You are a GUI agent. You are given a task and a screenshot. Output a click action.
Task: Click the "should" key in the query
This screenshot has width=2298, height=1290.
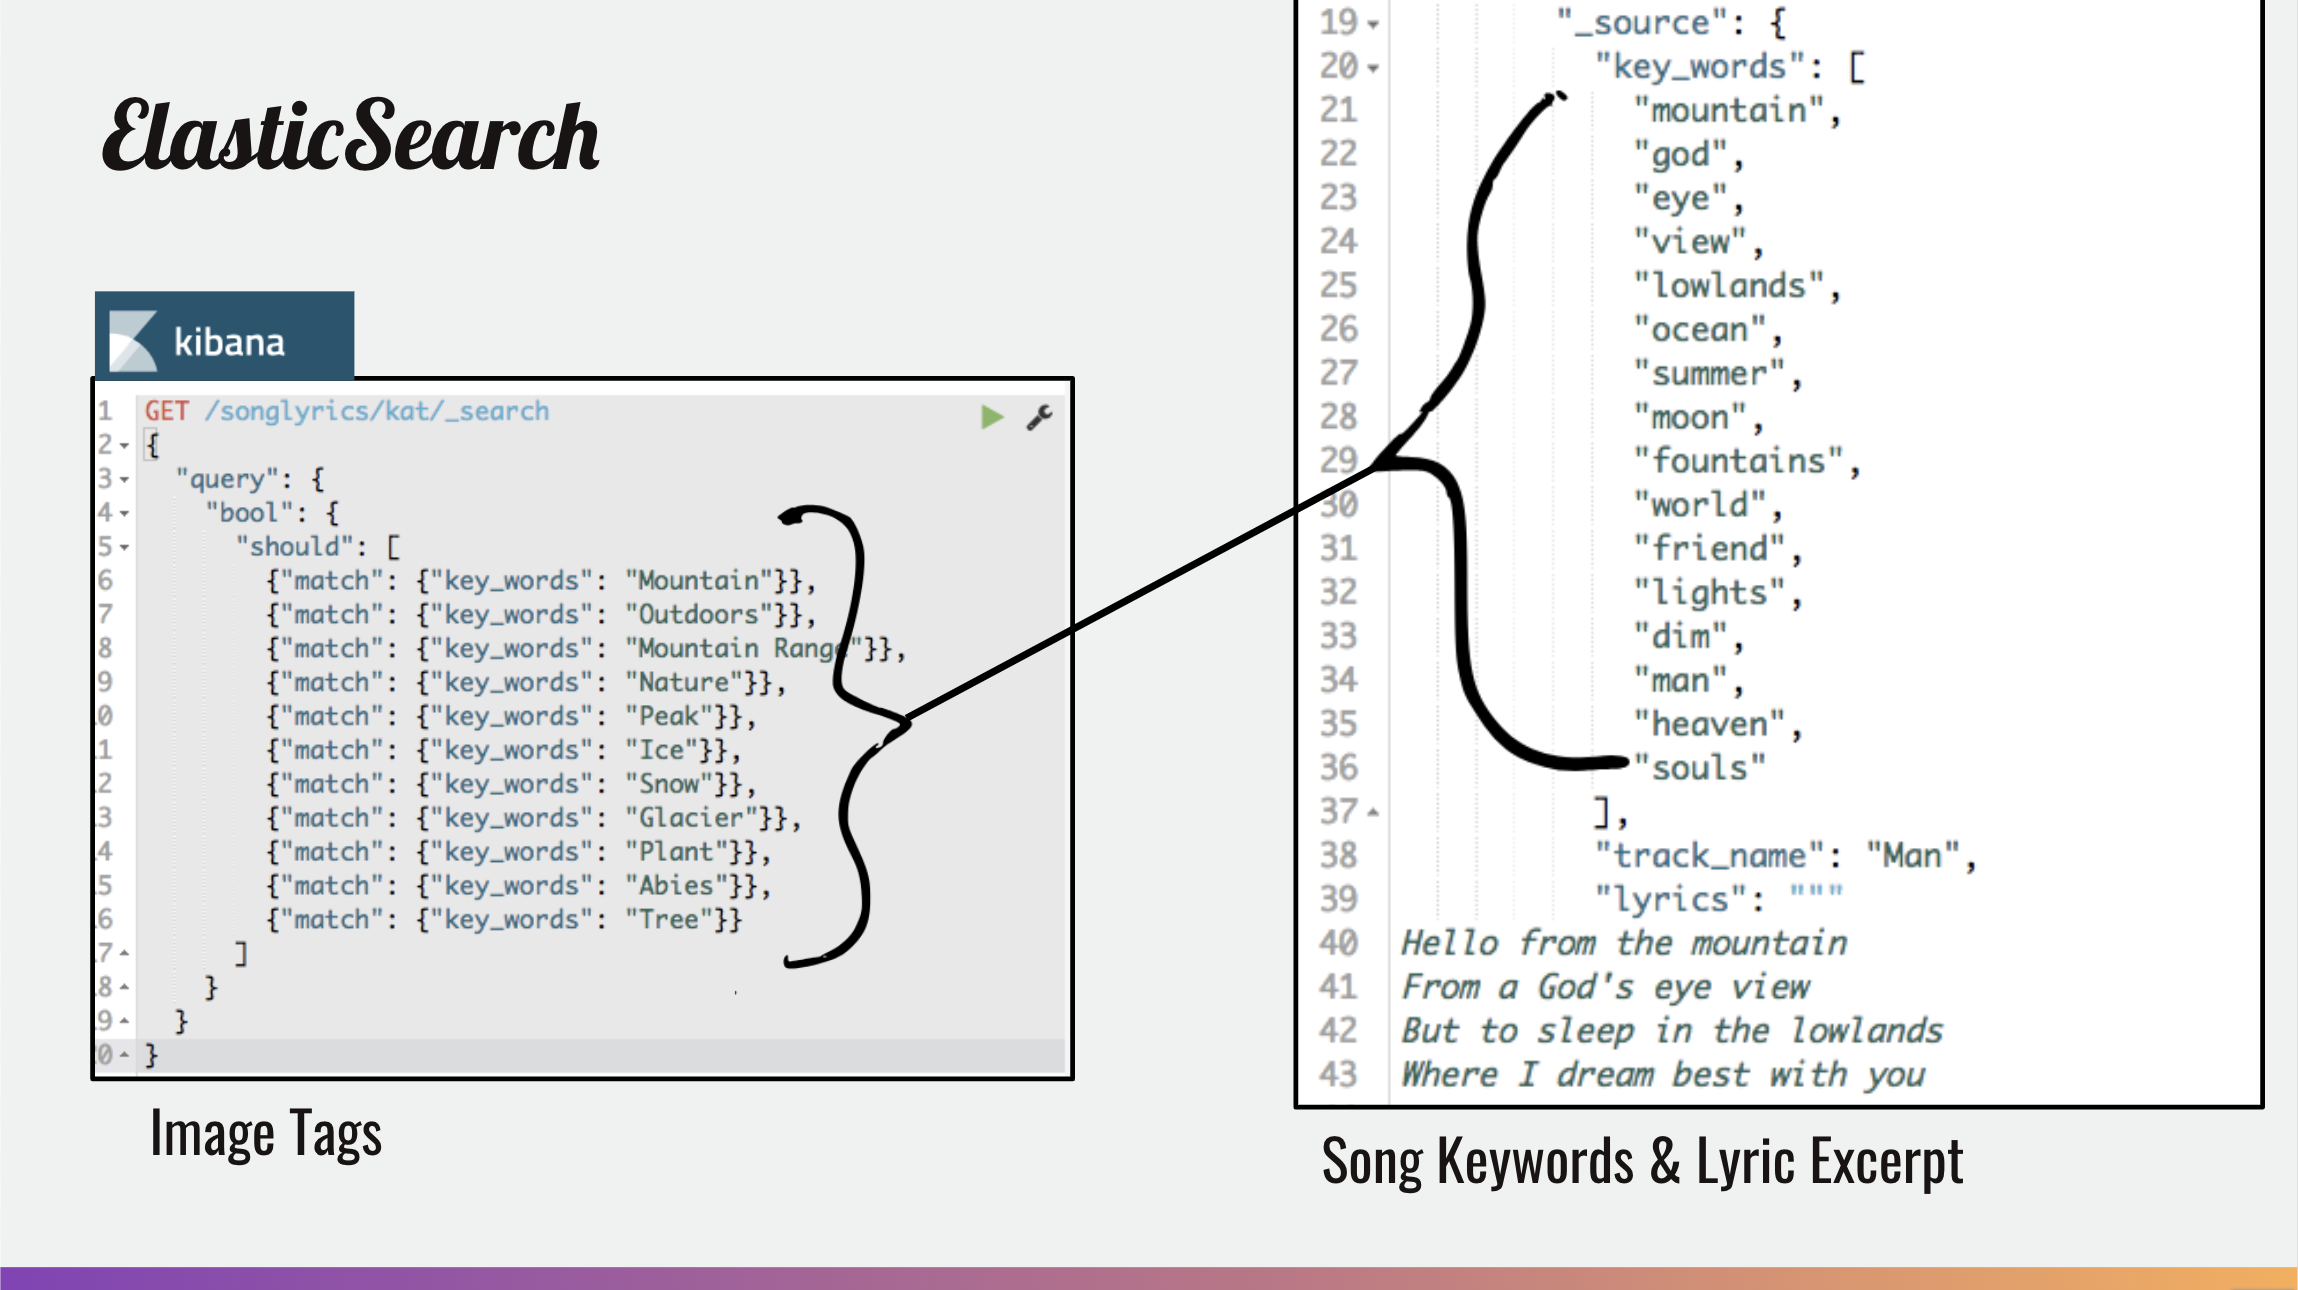click(x=294, y=547)
